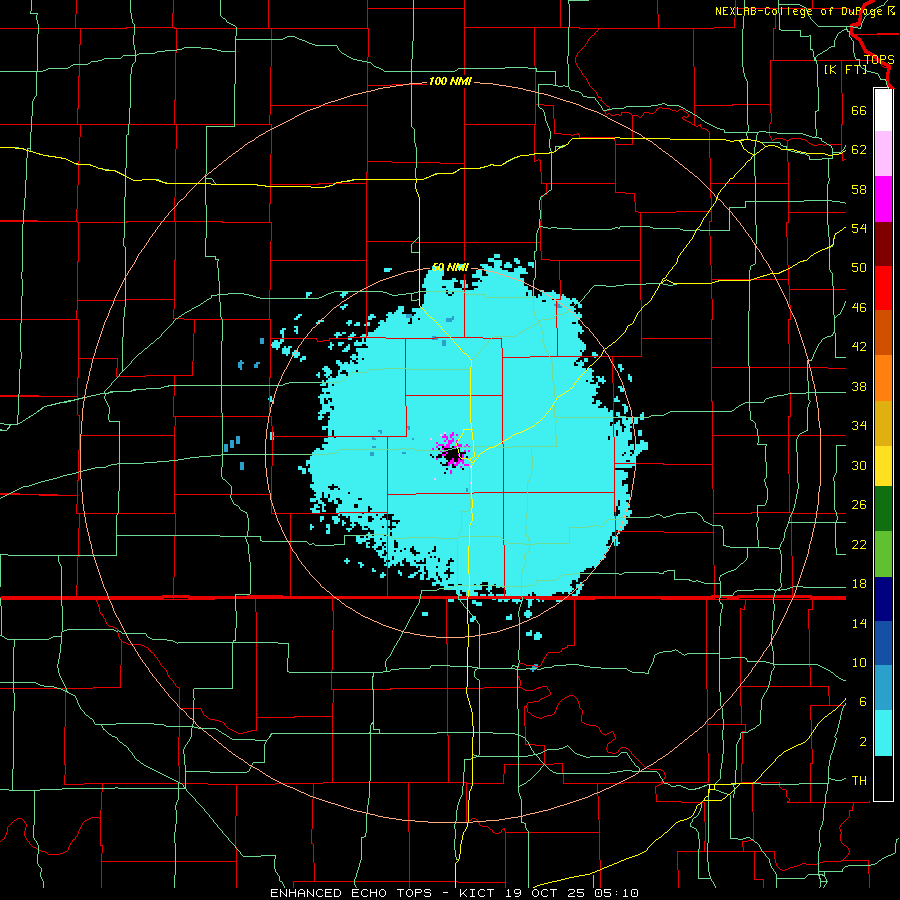Click the "30" legend value
Image resolution: width=900 pixels, height=900 pixels.
point(859,465)
